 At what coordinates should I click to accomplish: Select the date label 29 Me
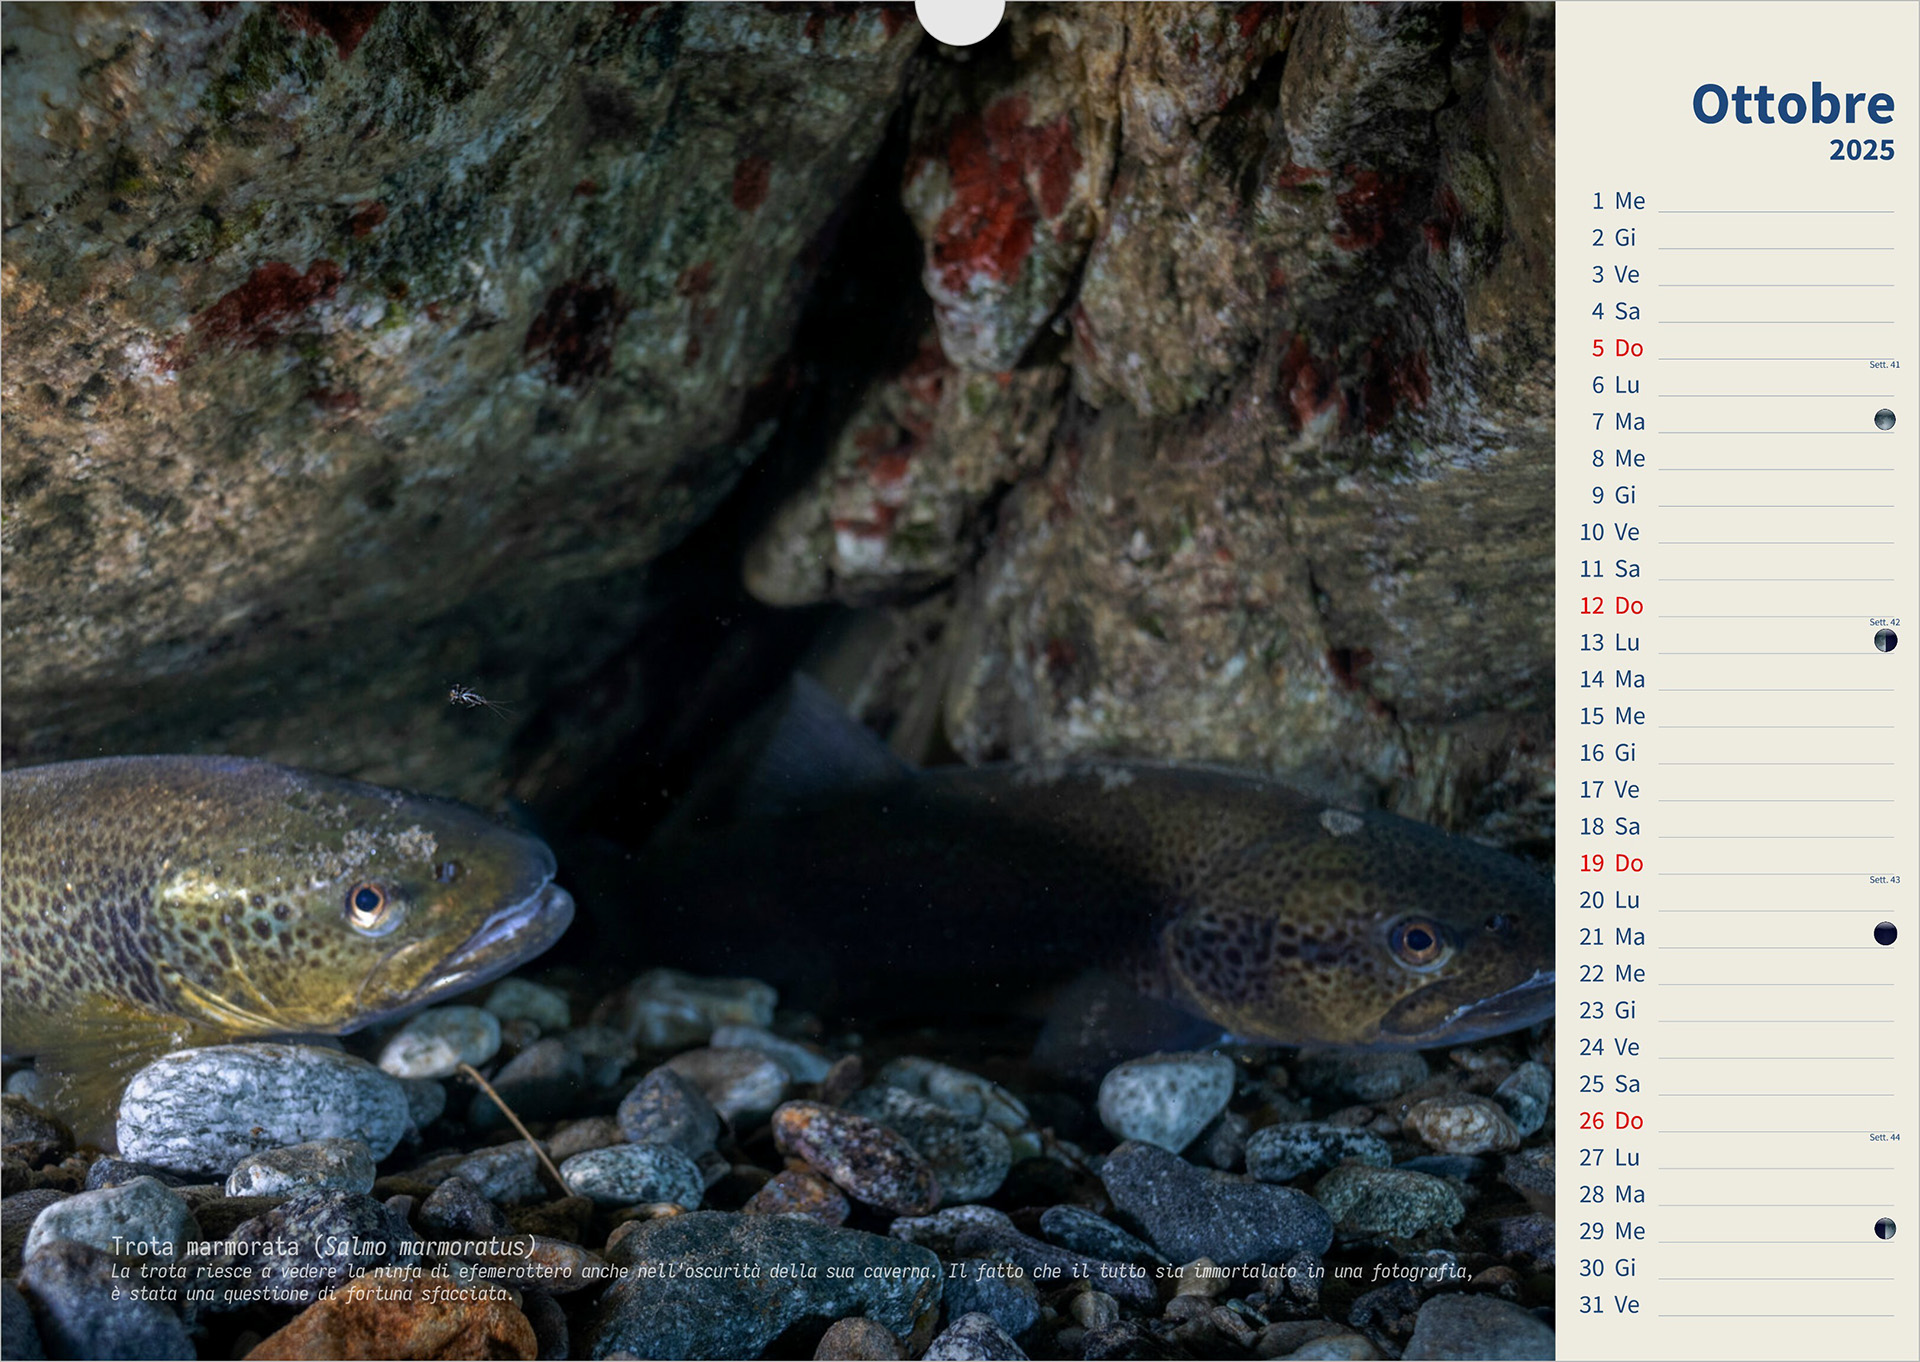point(1612,1231)
